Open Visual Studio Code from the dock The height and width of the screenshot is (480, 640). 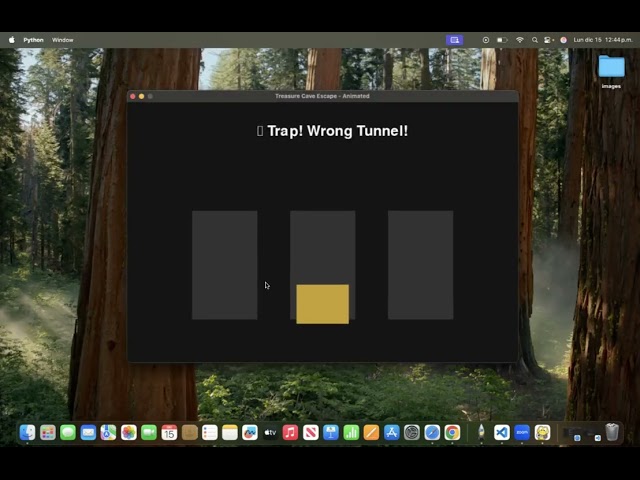[502, 433]
